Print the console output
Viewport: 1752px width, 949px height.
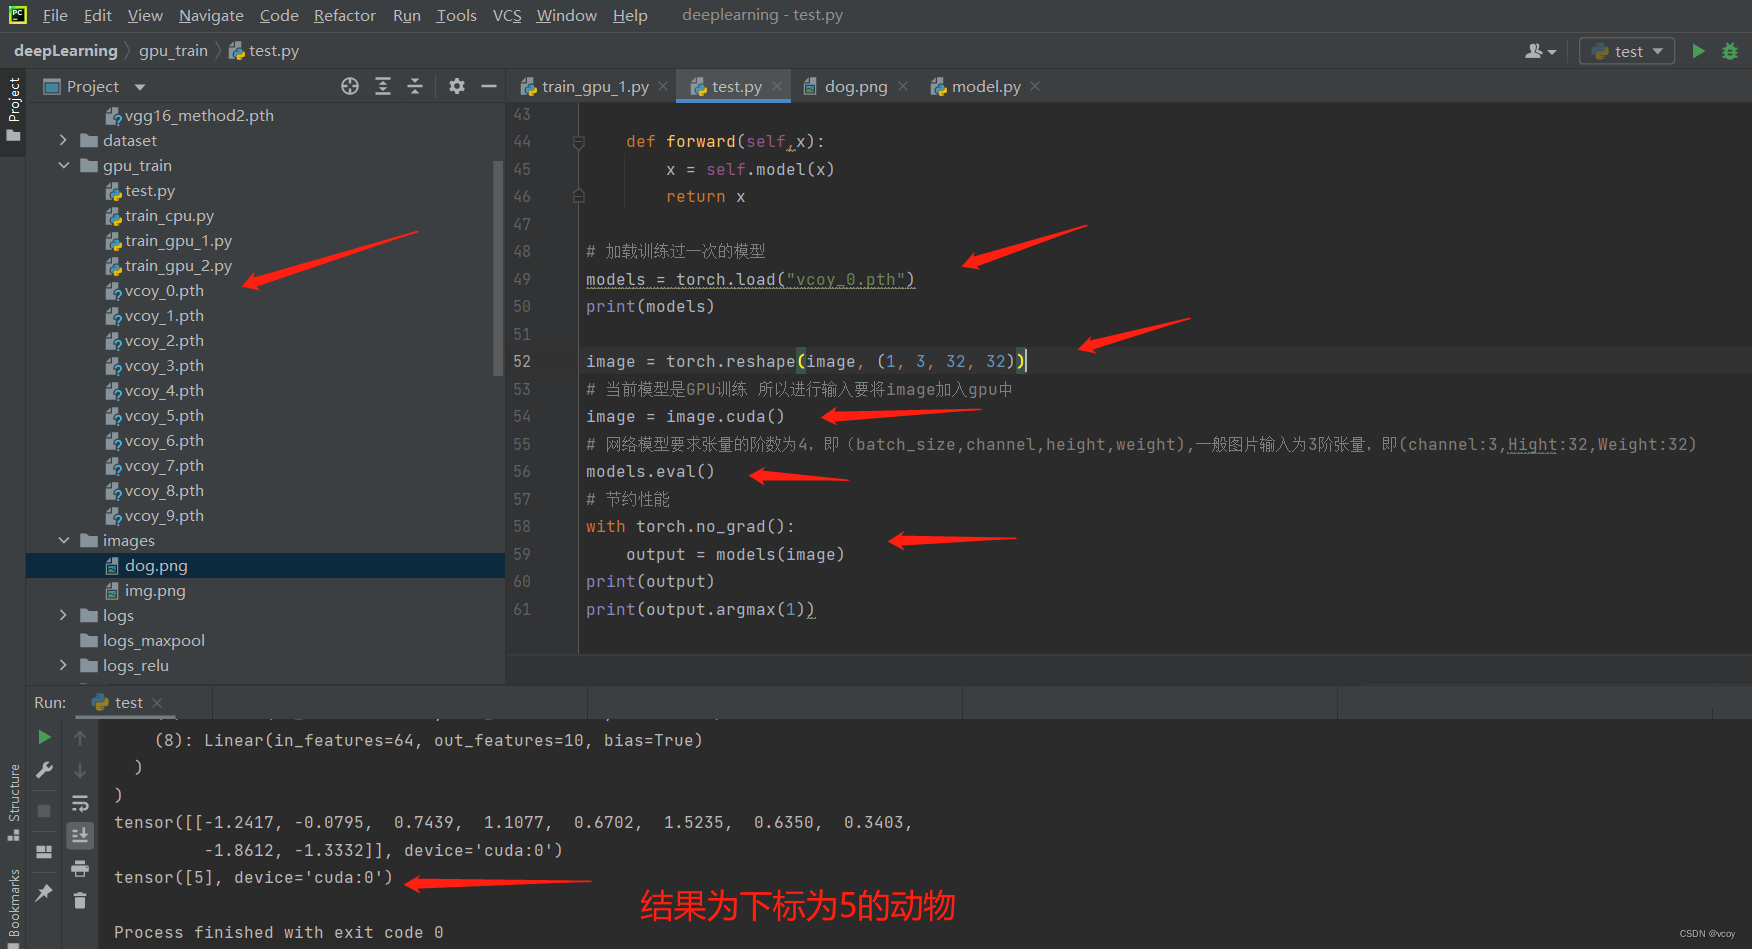pyautogui.click(x=80, y=868)
